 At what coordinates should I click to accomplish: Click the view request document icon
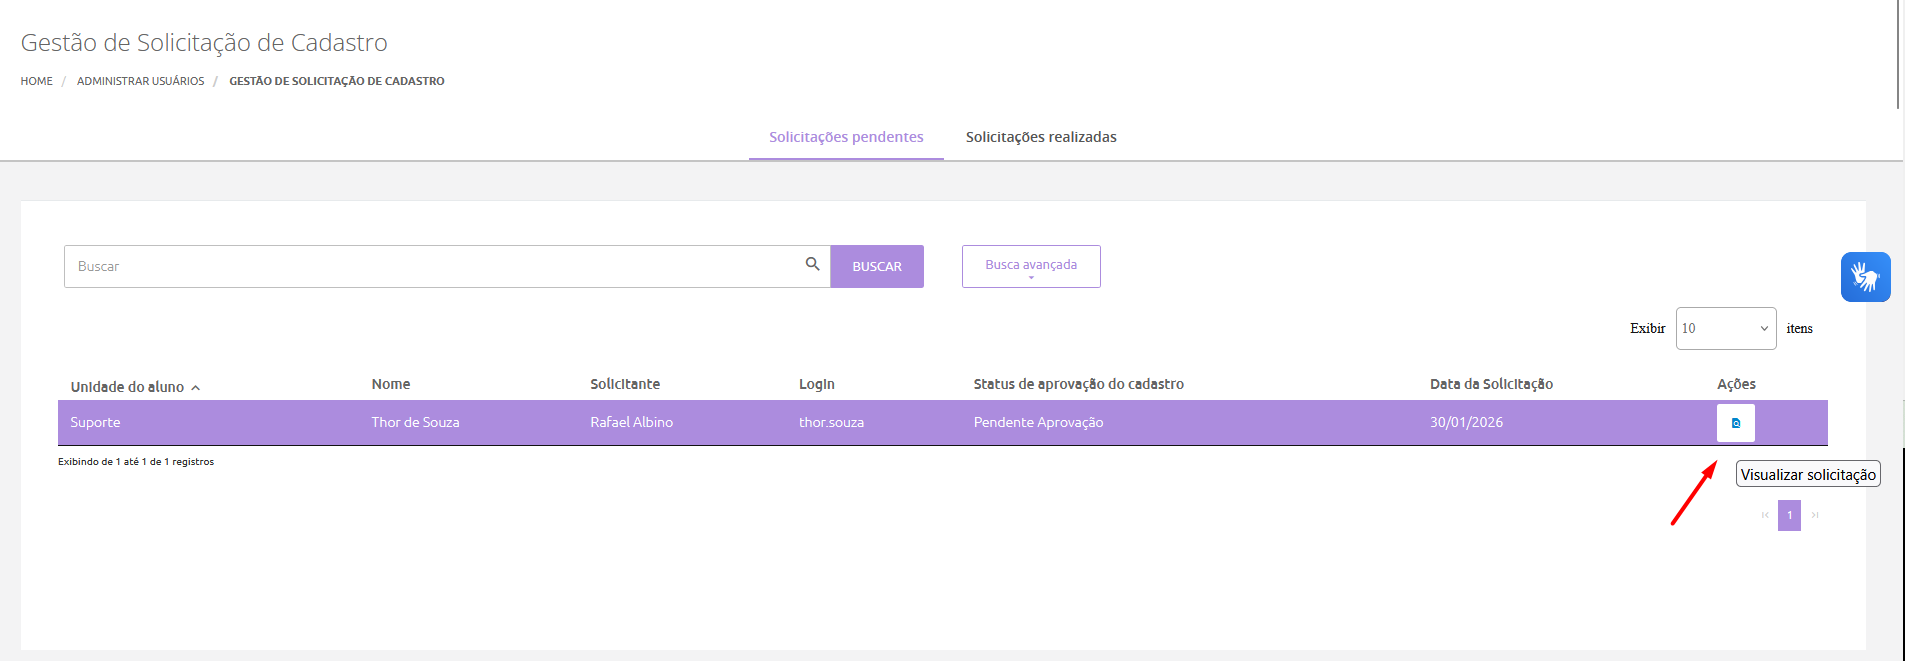pyautogui.click(x=1735, y=423)
